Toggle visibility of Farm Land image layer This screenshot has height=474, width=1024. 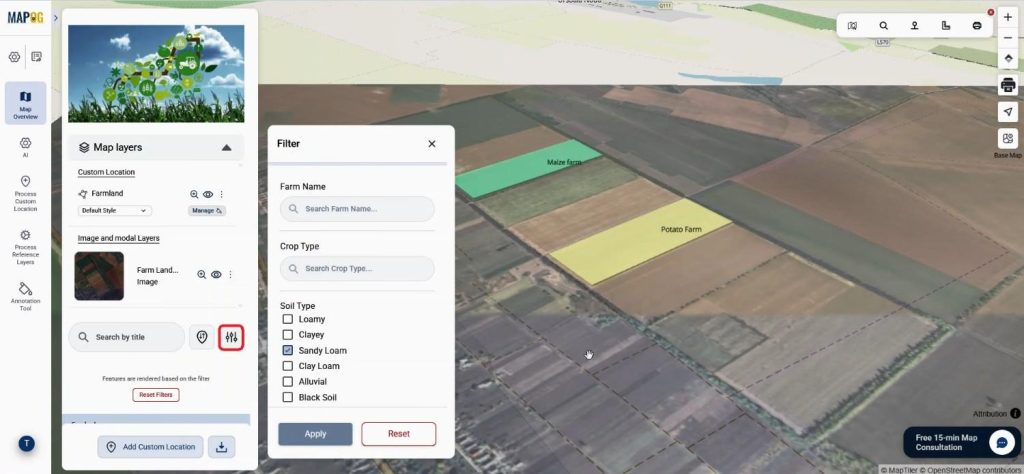(x=216, y=275)
